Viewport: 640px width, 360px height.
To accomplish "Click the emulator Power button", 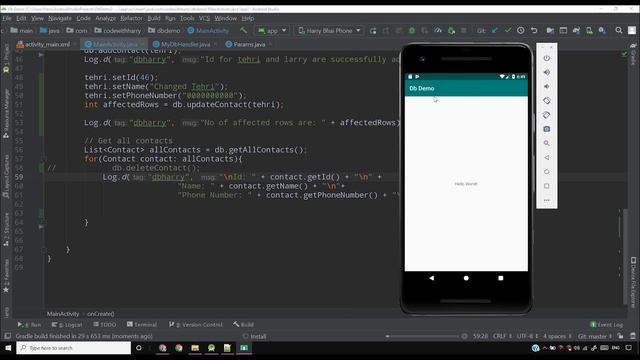I will pyautogui.click(x=547, y=58).
